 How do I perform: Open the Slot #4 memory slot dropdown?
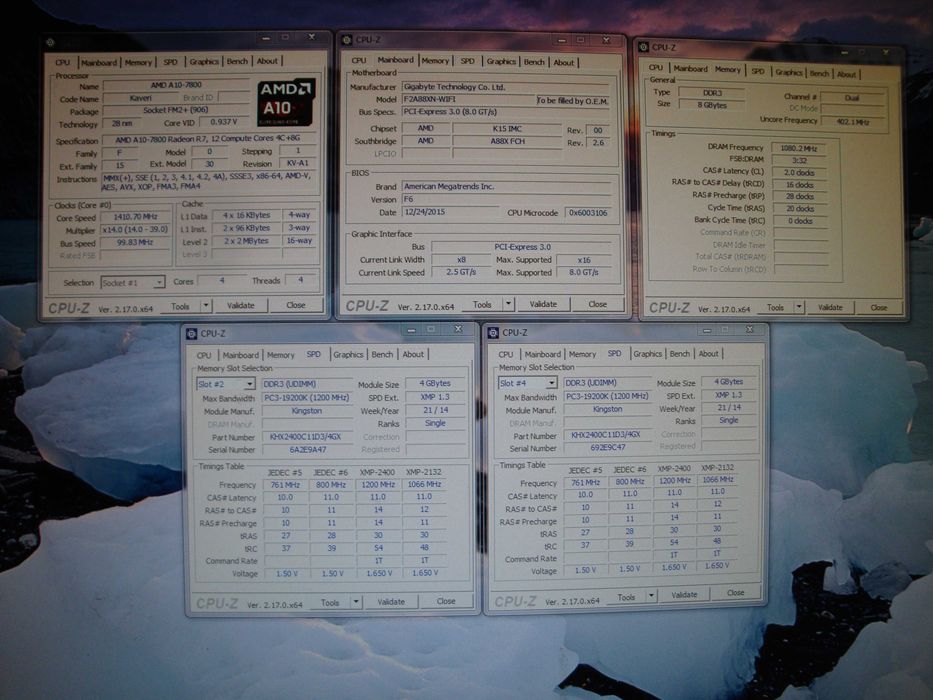click(x=527, y=383)
